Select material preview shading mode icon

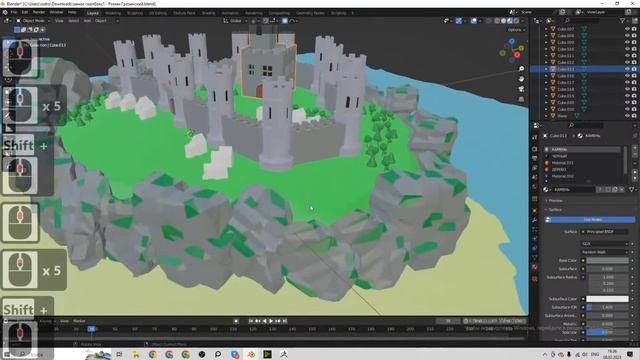pyautogui.click(x=510, y=21)
